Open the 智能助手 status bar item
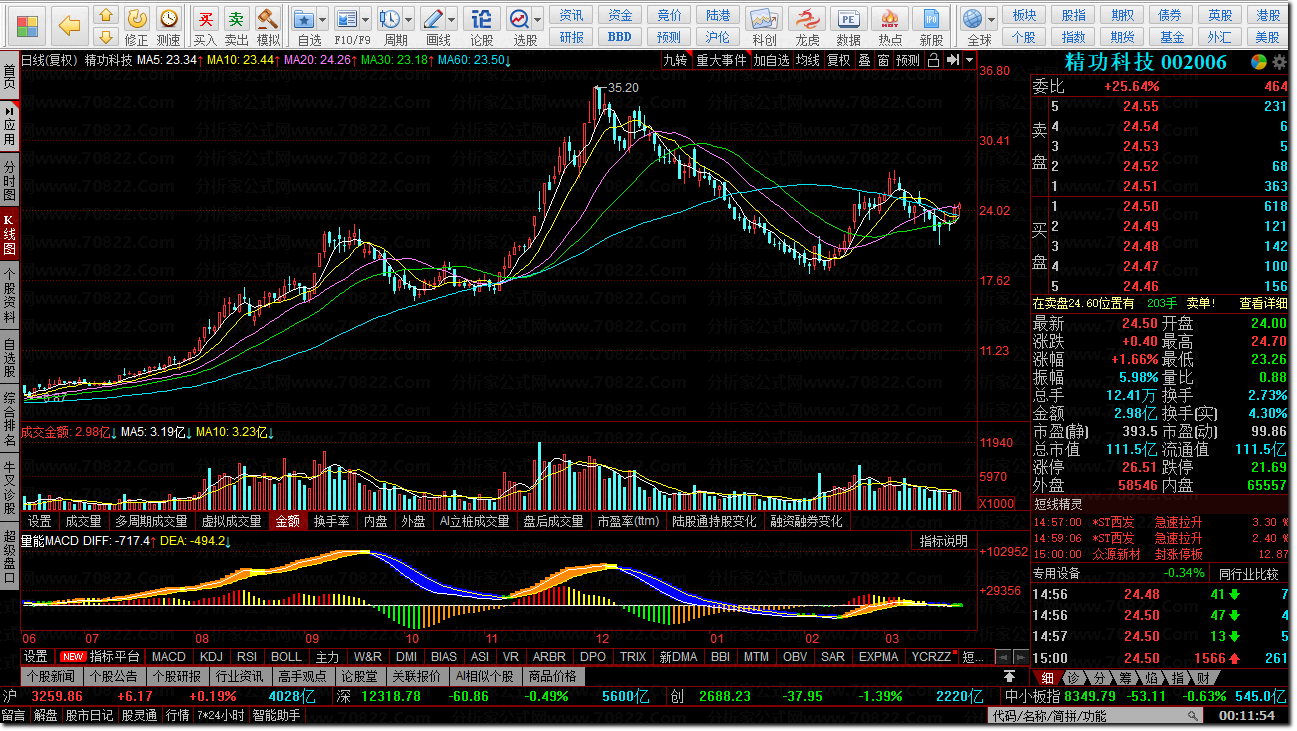The image size is (1297, 731). 276,716
